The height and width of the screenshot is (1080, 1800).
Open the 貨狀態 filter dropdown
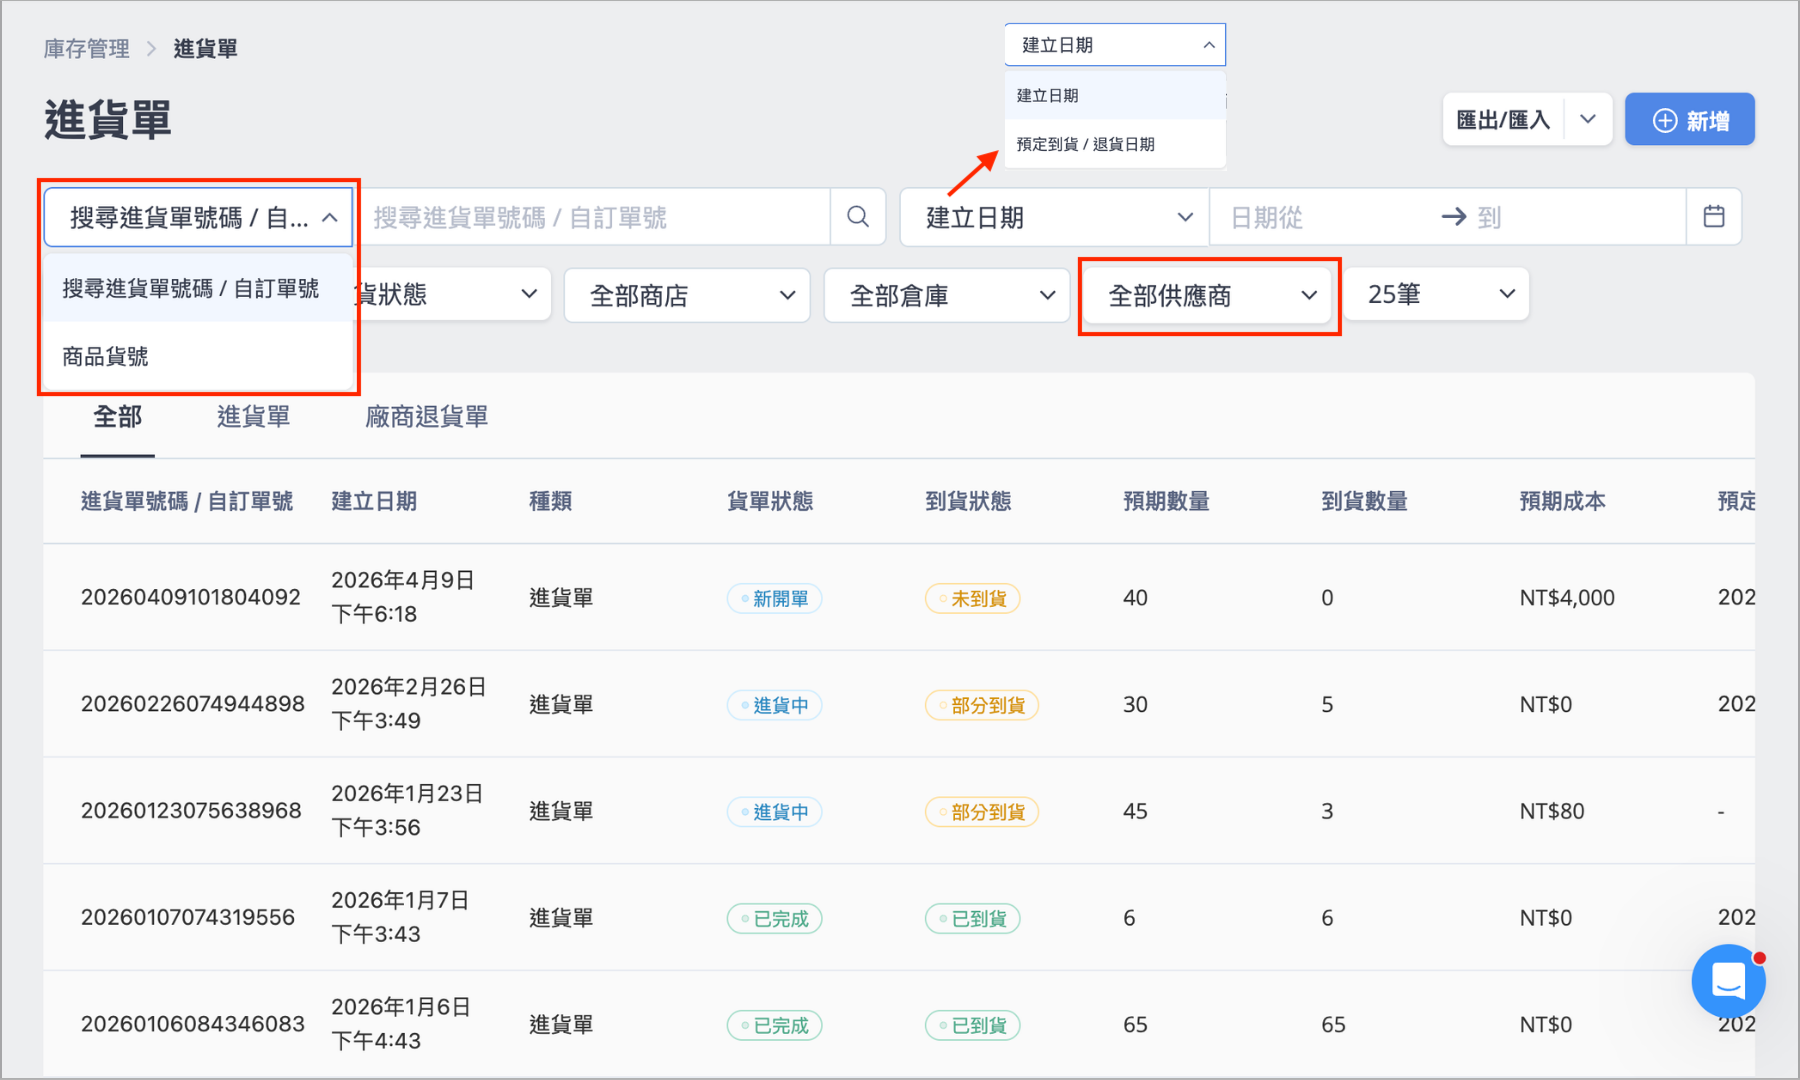[x=452, y=294]
